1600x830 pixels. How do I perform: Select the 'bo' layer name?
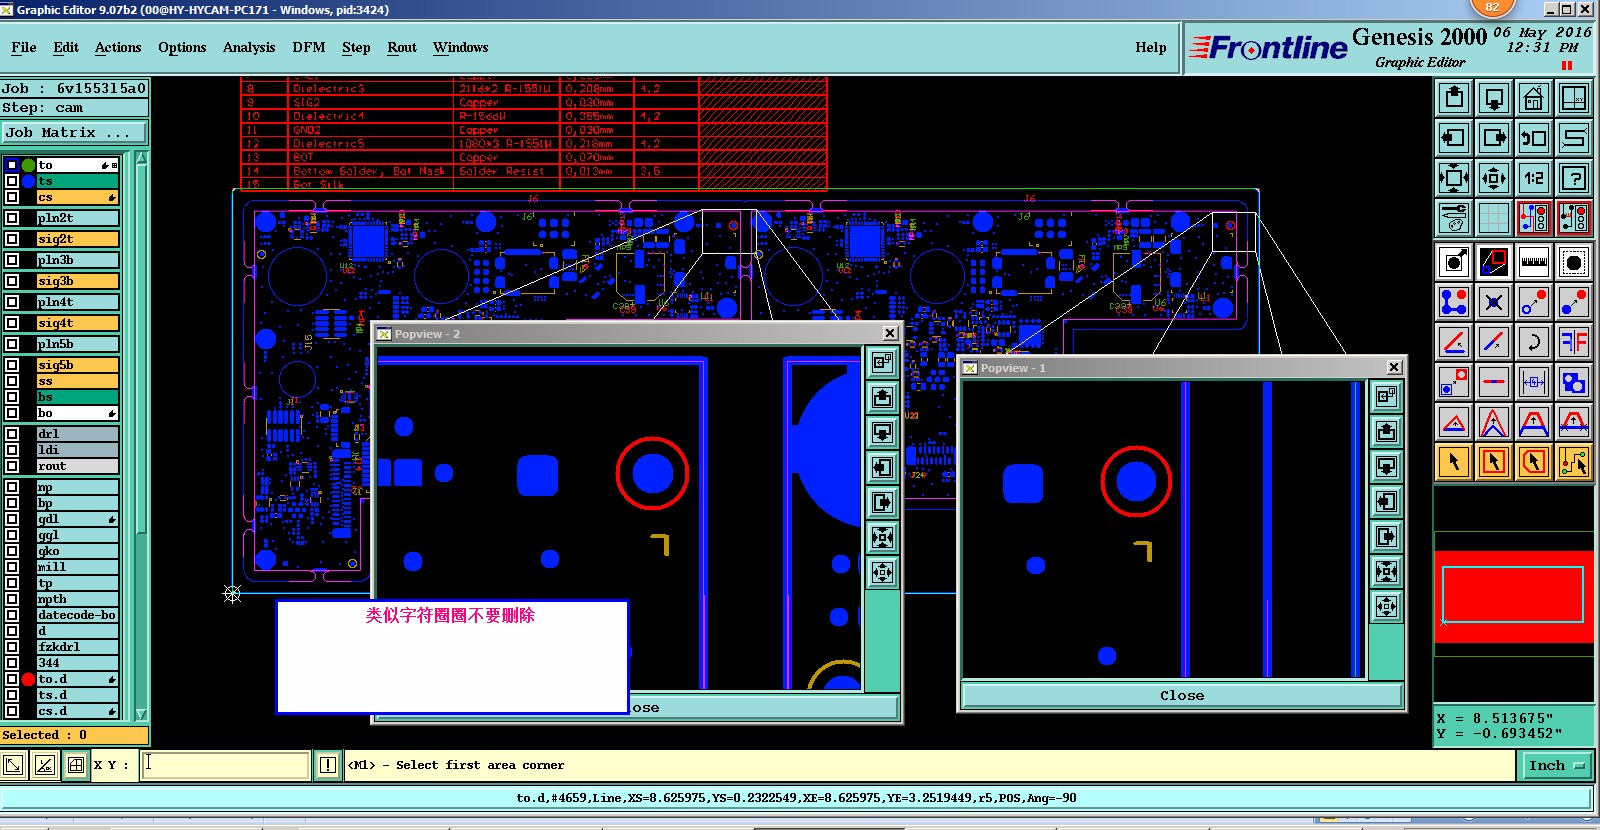[x=77, y=413]
